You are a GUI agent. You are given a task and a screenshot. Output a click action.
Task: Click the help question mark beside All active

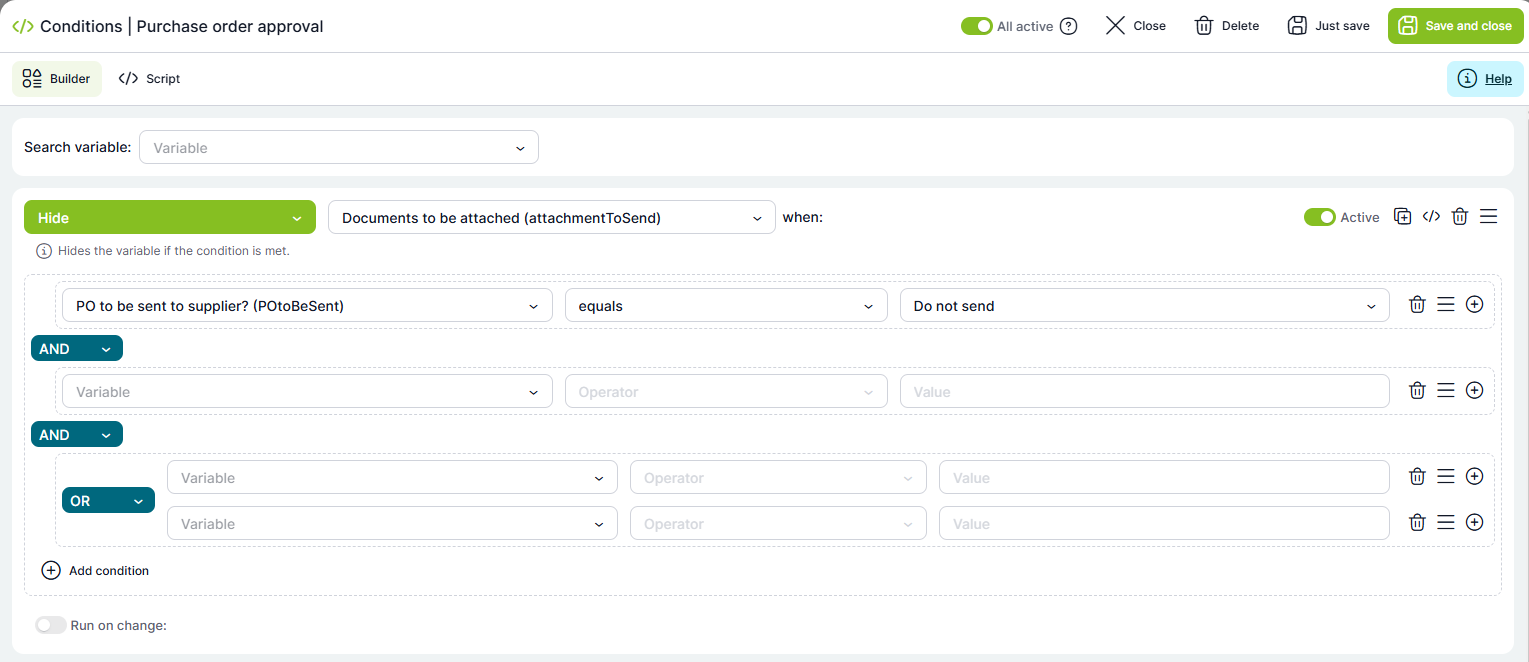[x=1069, y=26]
